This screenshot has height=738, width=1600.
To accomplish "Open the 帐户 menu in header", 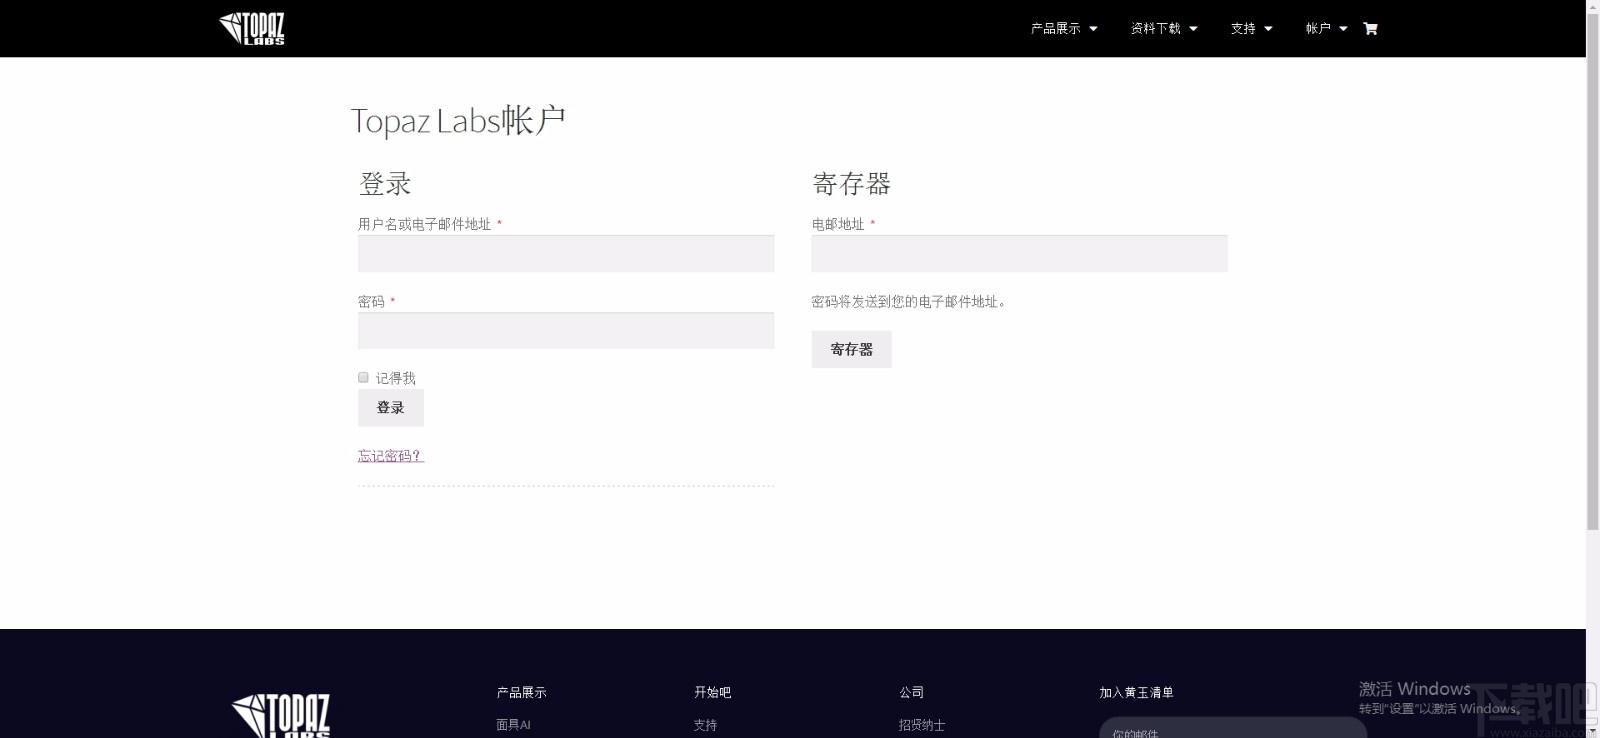I will tap(1318, 29).
